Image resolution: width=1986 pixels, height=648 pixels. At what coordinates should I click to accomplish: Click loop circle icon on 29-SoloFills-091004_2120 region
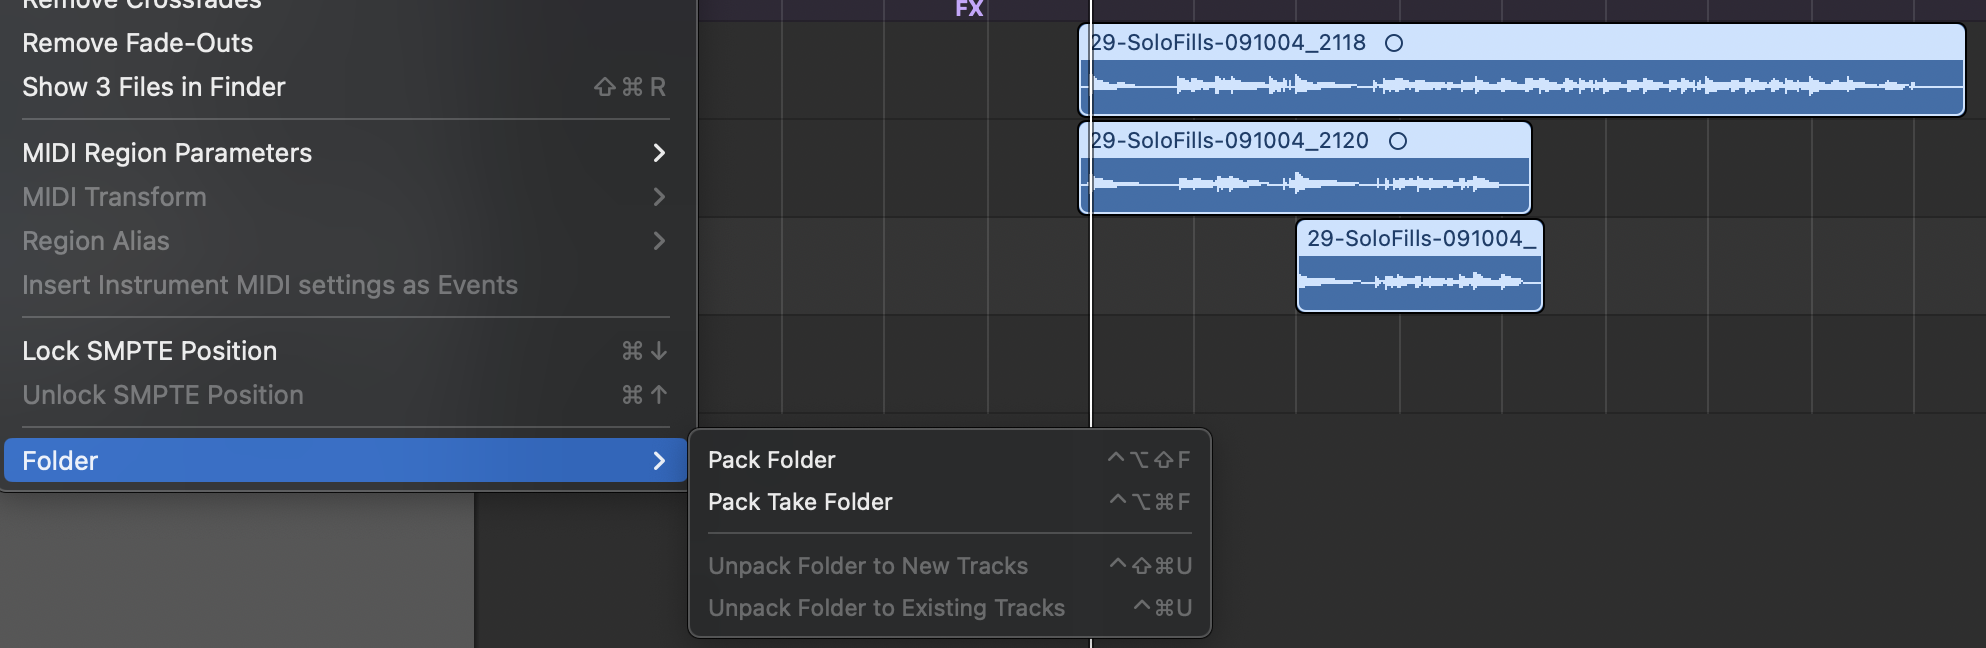1398,141
